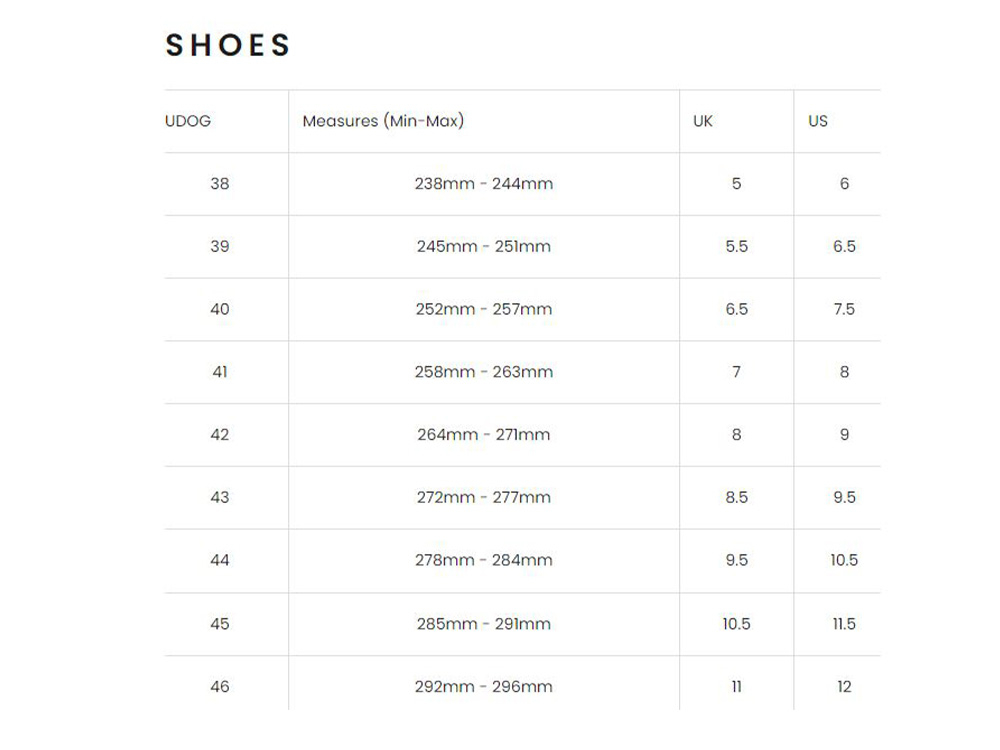Click the US column header
This screenshot has width=1000, height=750.
[x=818, y=121]
